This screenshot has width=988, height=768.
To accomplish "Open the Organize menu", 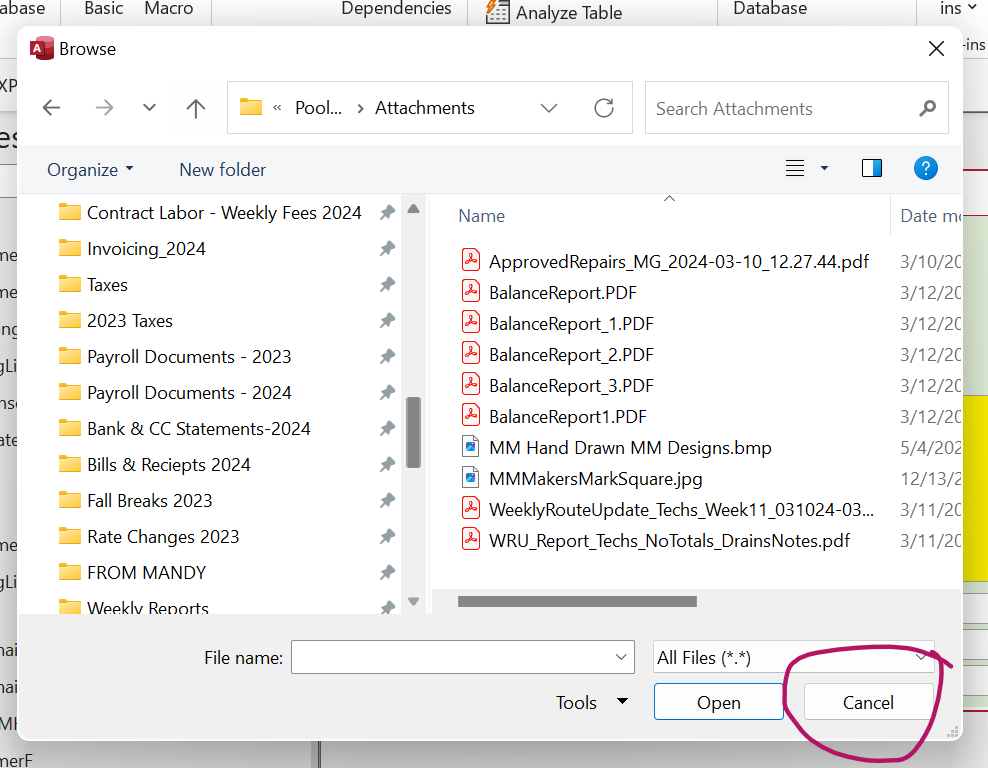I will pos(90,170).
